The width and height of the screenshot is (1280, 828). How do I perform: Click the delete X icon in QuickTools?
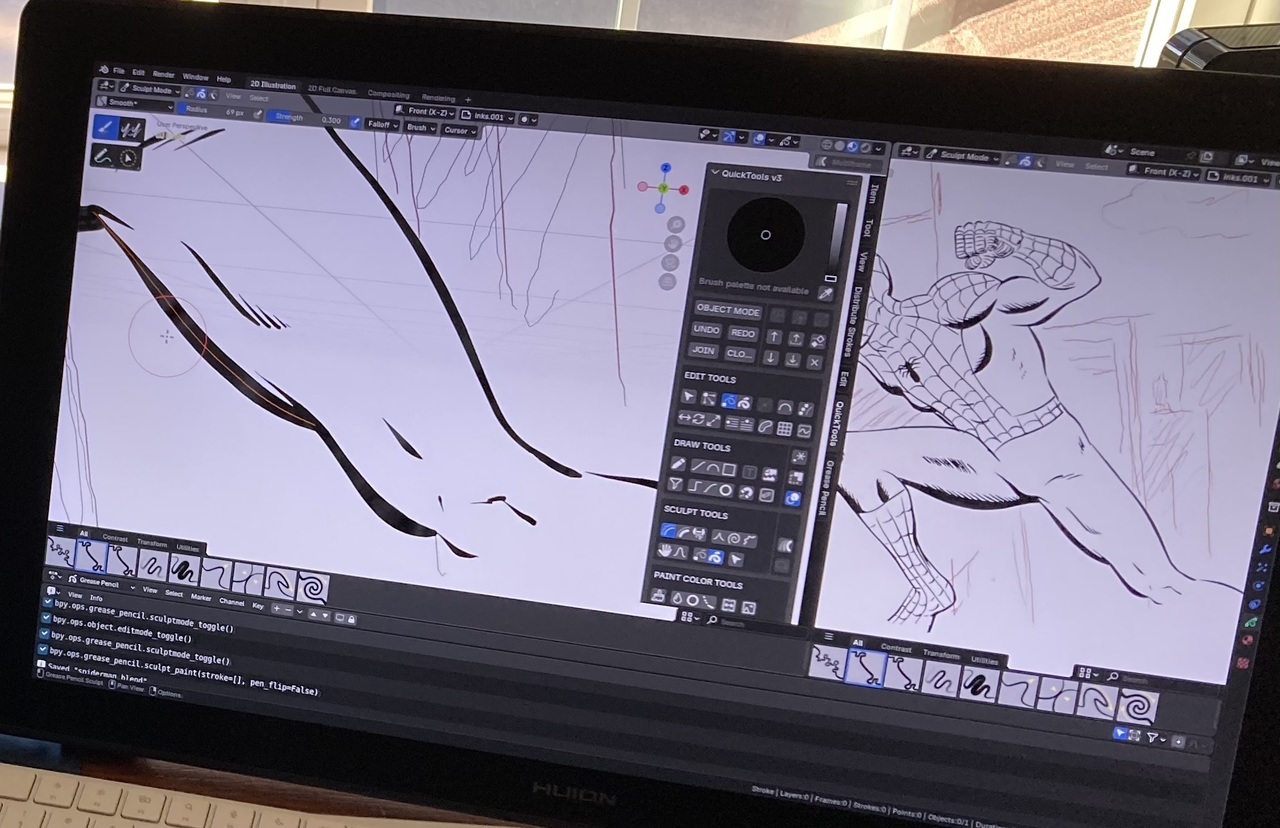815,362
